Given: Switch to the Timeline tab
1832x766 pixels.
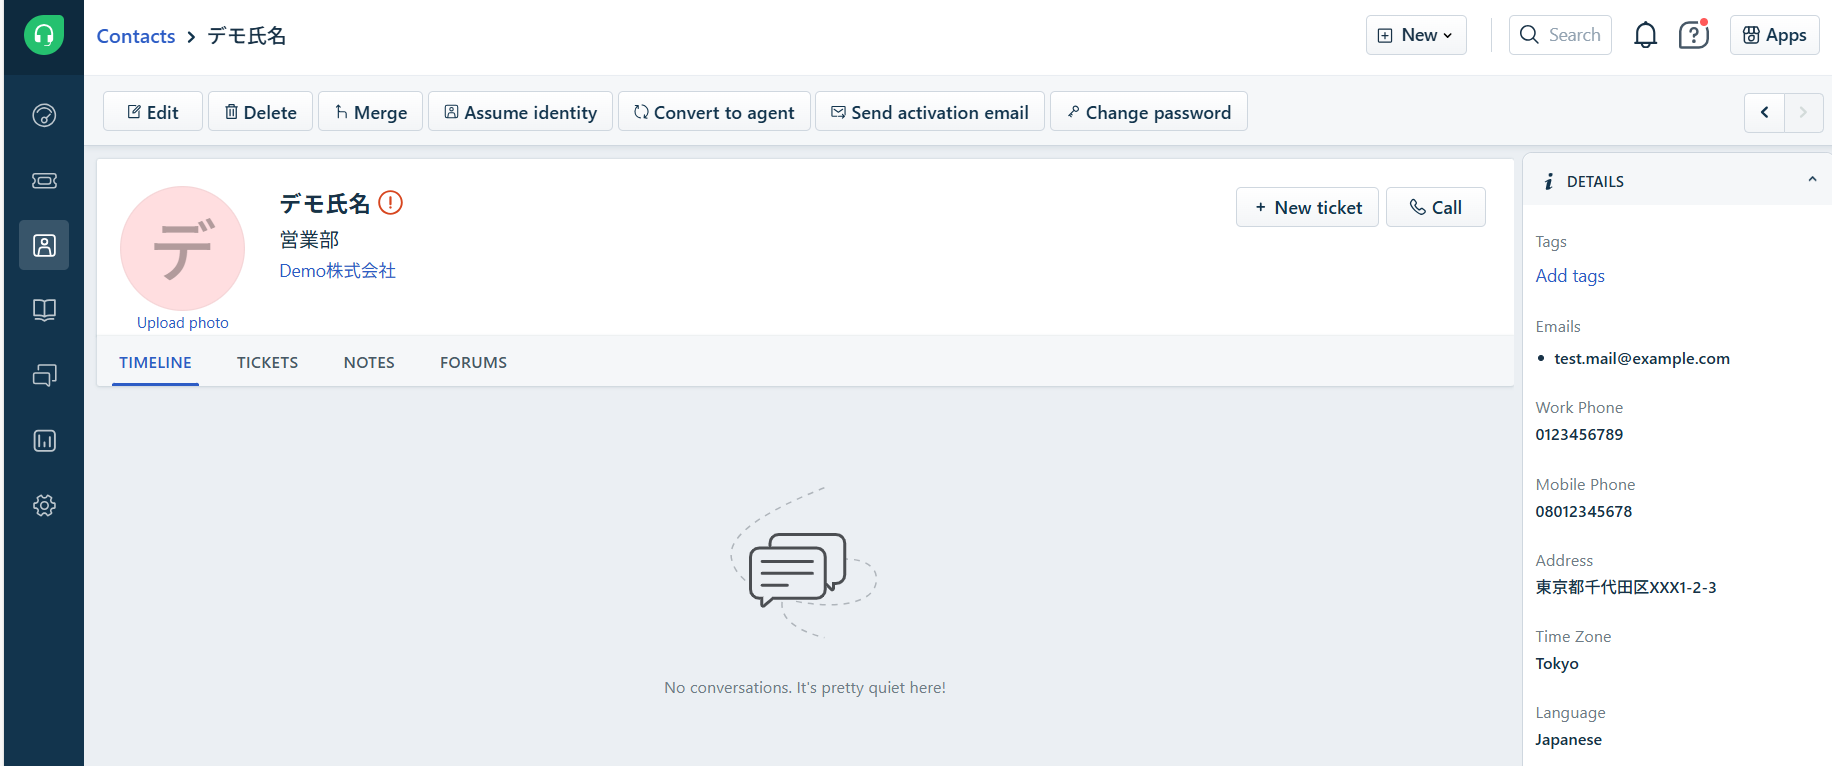Looking at the screenshot, I should coord(155,362).
